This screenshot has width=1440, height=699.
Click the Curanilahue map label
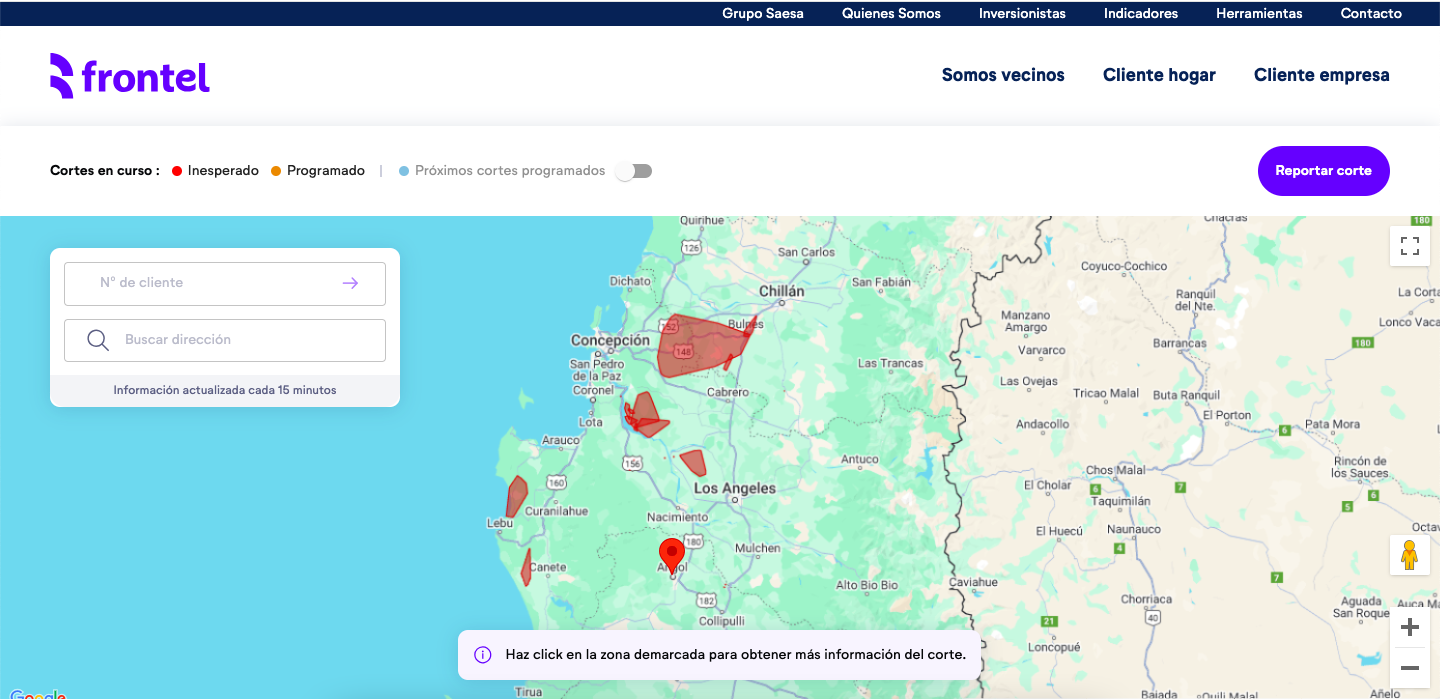point(557,511)
